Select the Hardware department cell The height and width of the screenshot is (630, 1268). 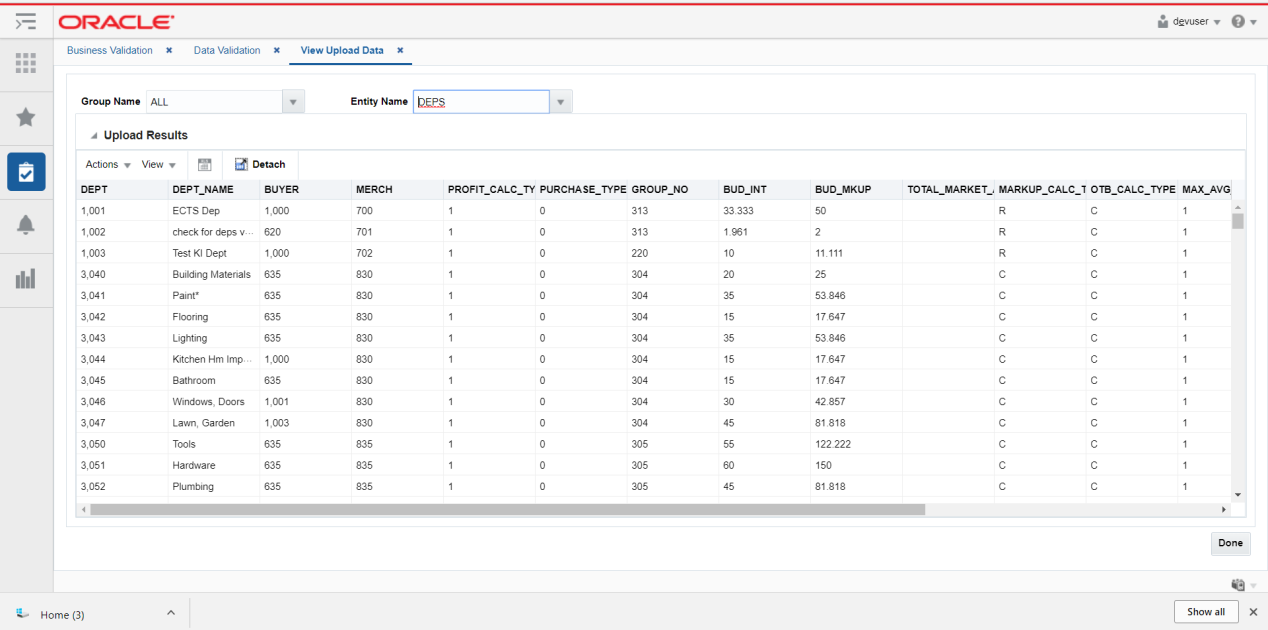pos(214,466)
